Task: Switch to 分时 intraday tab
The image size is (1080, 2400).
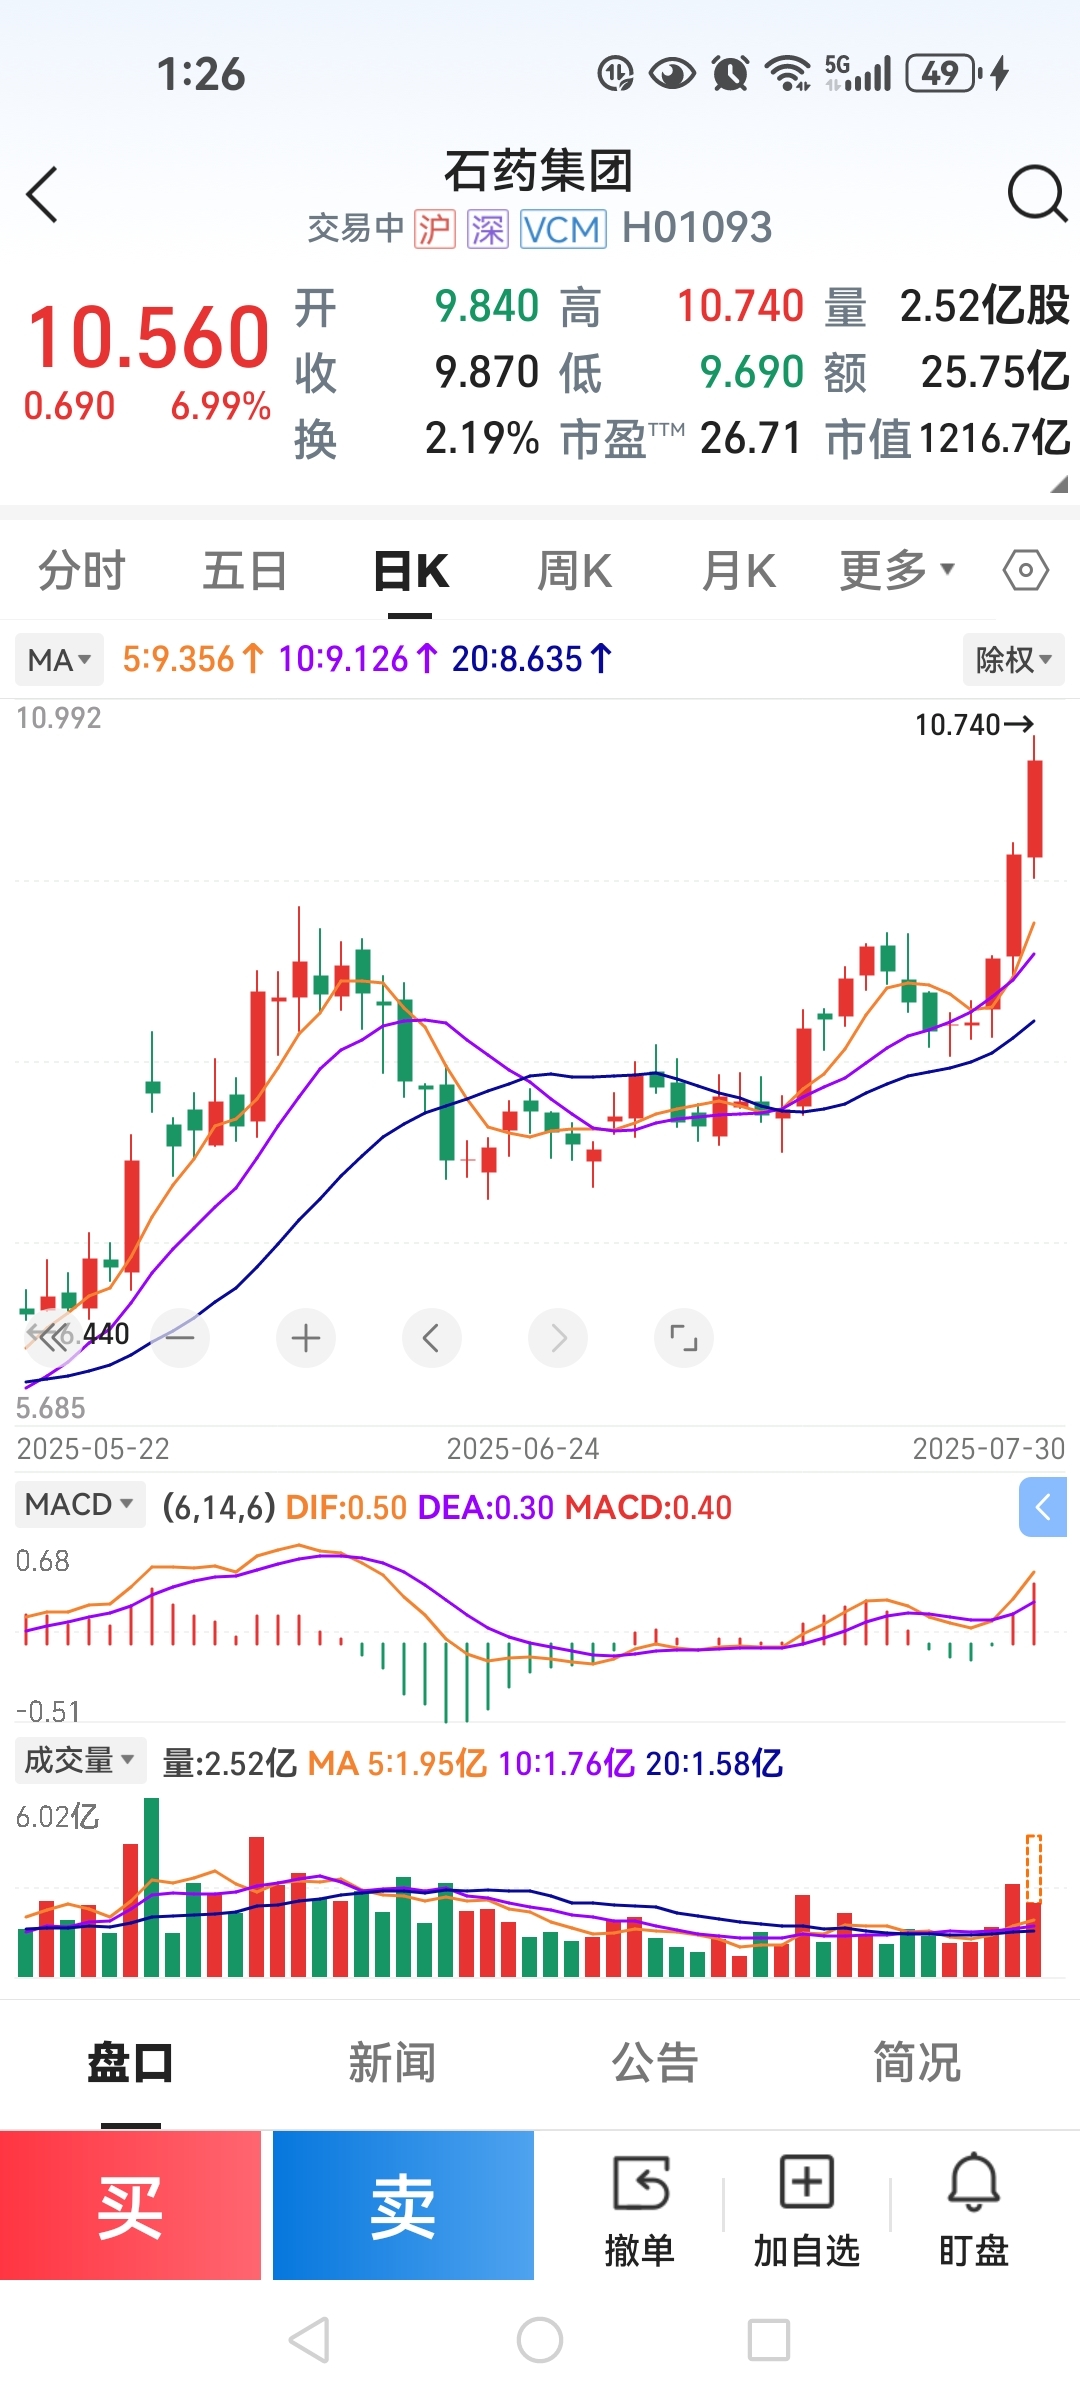Action: 82,571
